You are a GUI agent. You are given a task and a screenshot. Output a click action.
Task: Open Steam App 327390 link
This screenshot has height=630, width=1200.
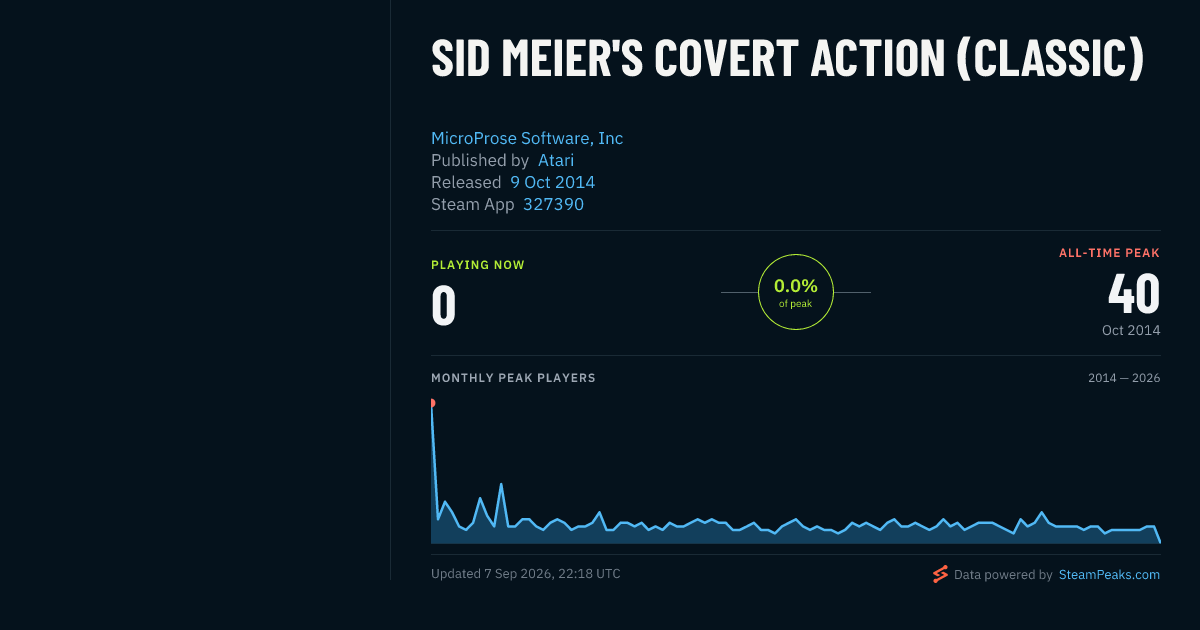(x=553, y=204)
